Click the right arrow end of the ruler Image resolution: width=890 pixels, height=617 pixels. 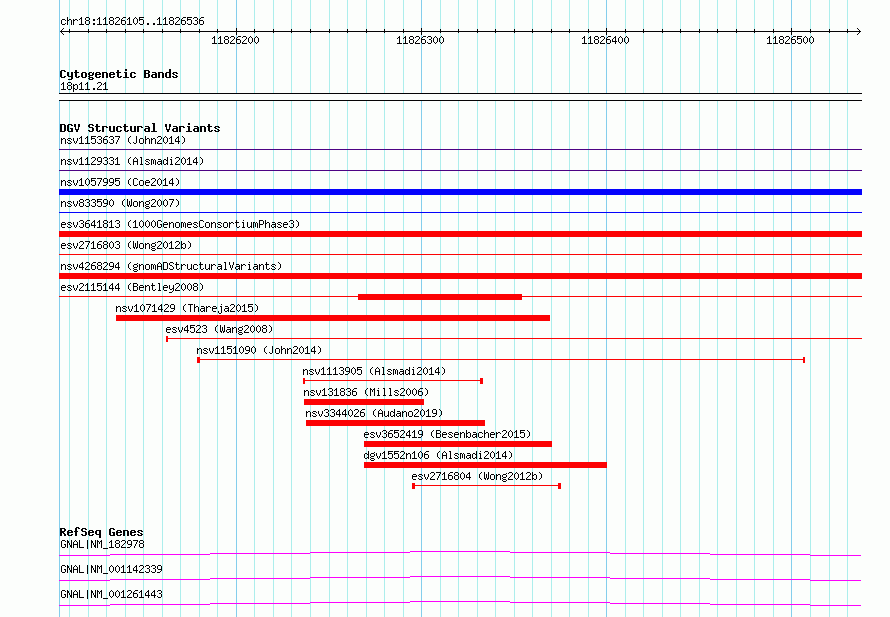pyautogui.click(x=858, y=32)
